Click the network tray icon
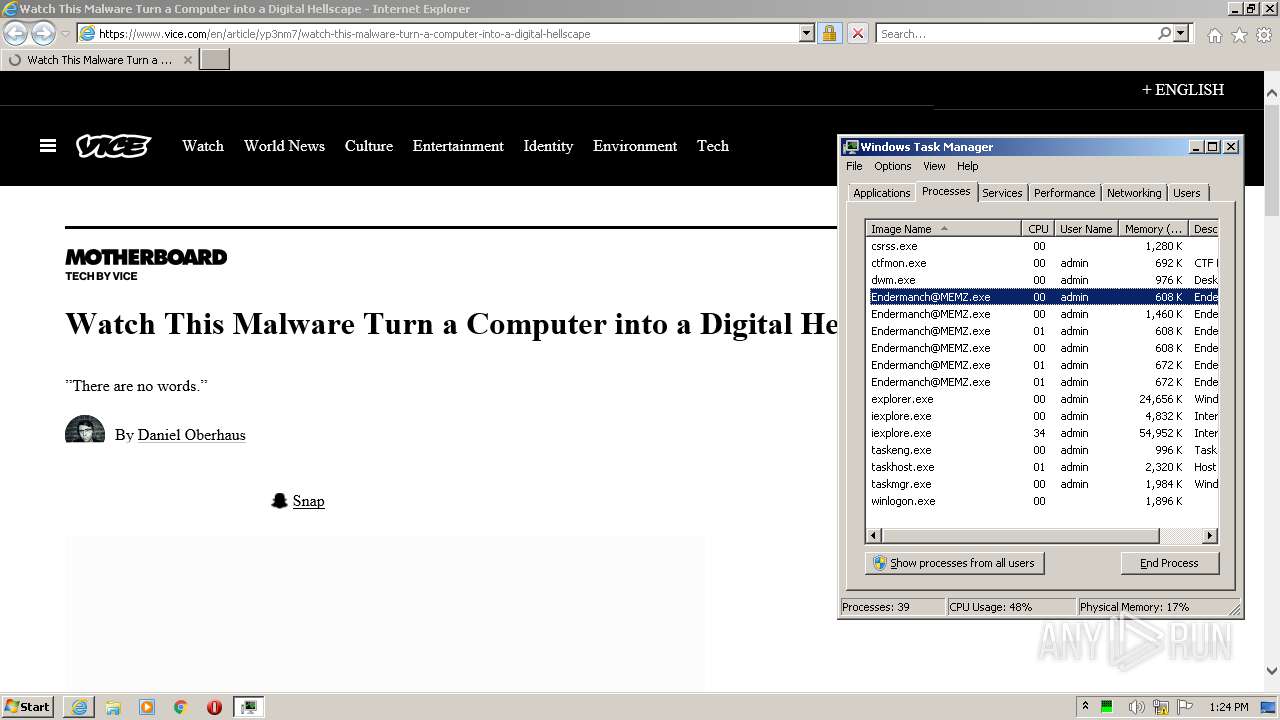1280x720 pixels. [1161, 707]
